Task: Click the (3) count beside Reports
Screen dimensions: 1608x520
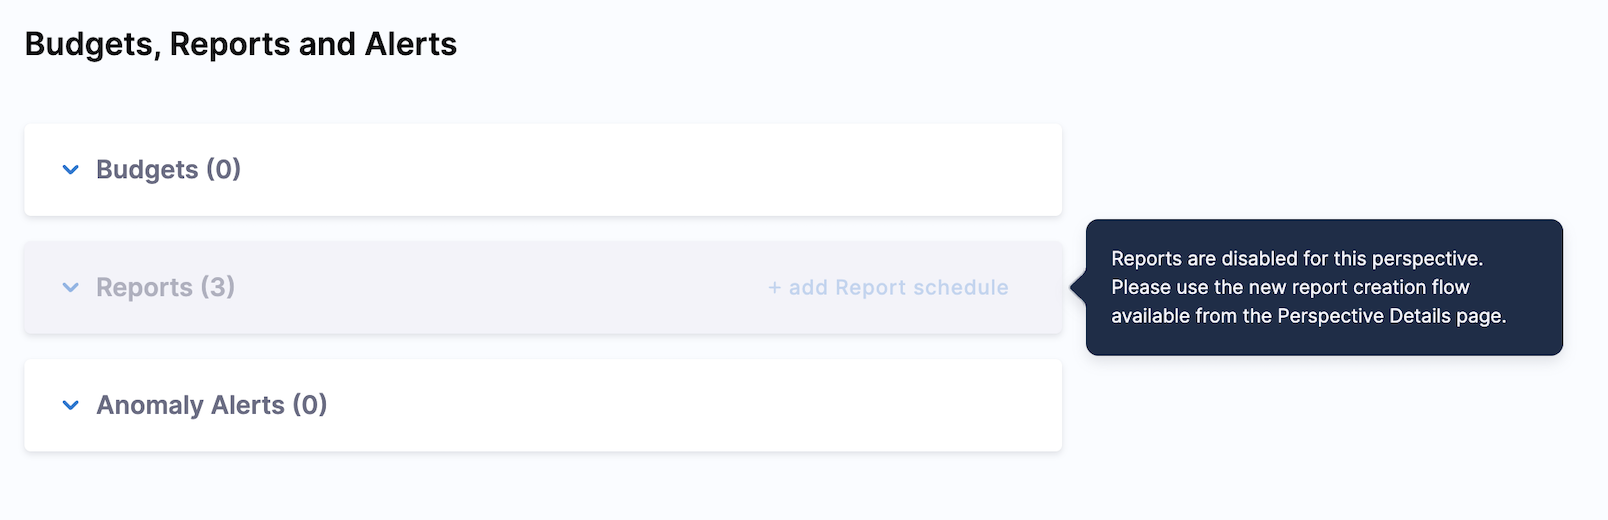Action: (x=218, y=288)
